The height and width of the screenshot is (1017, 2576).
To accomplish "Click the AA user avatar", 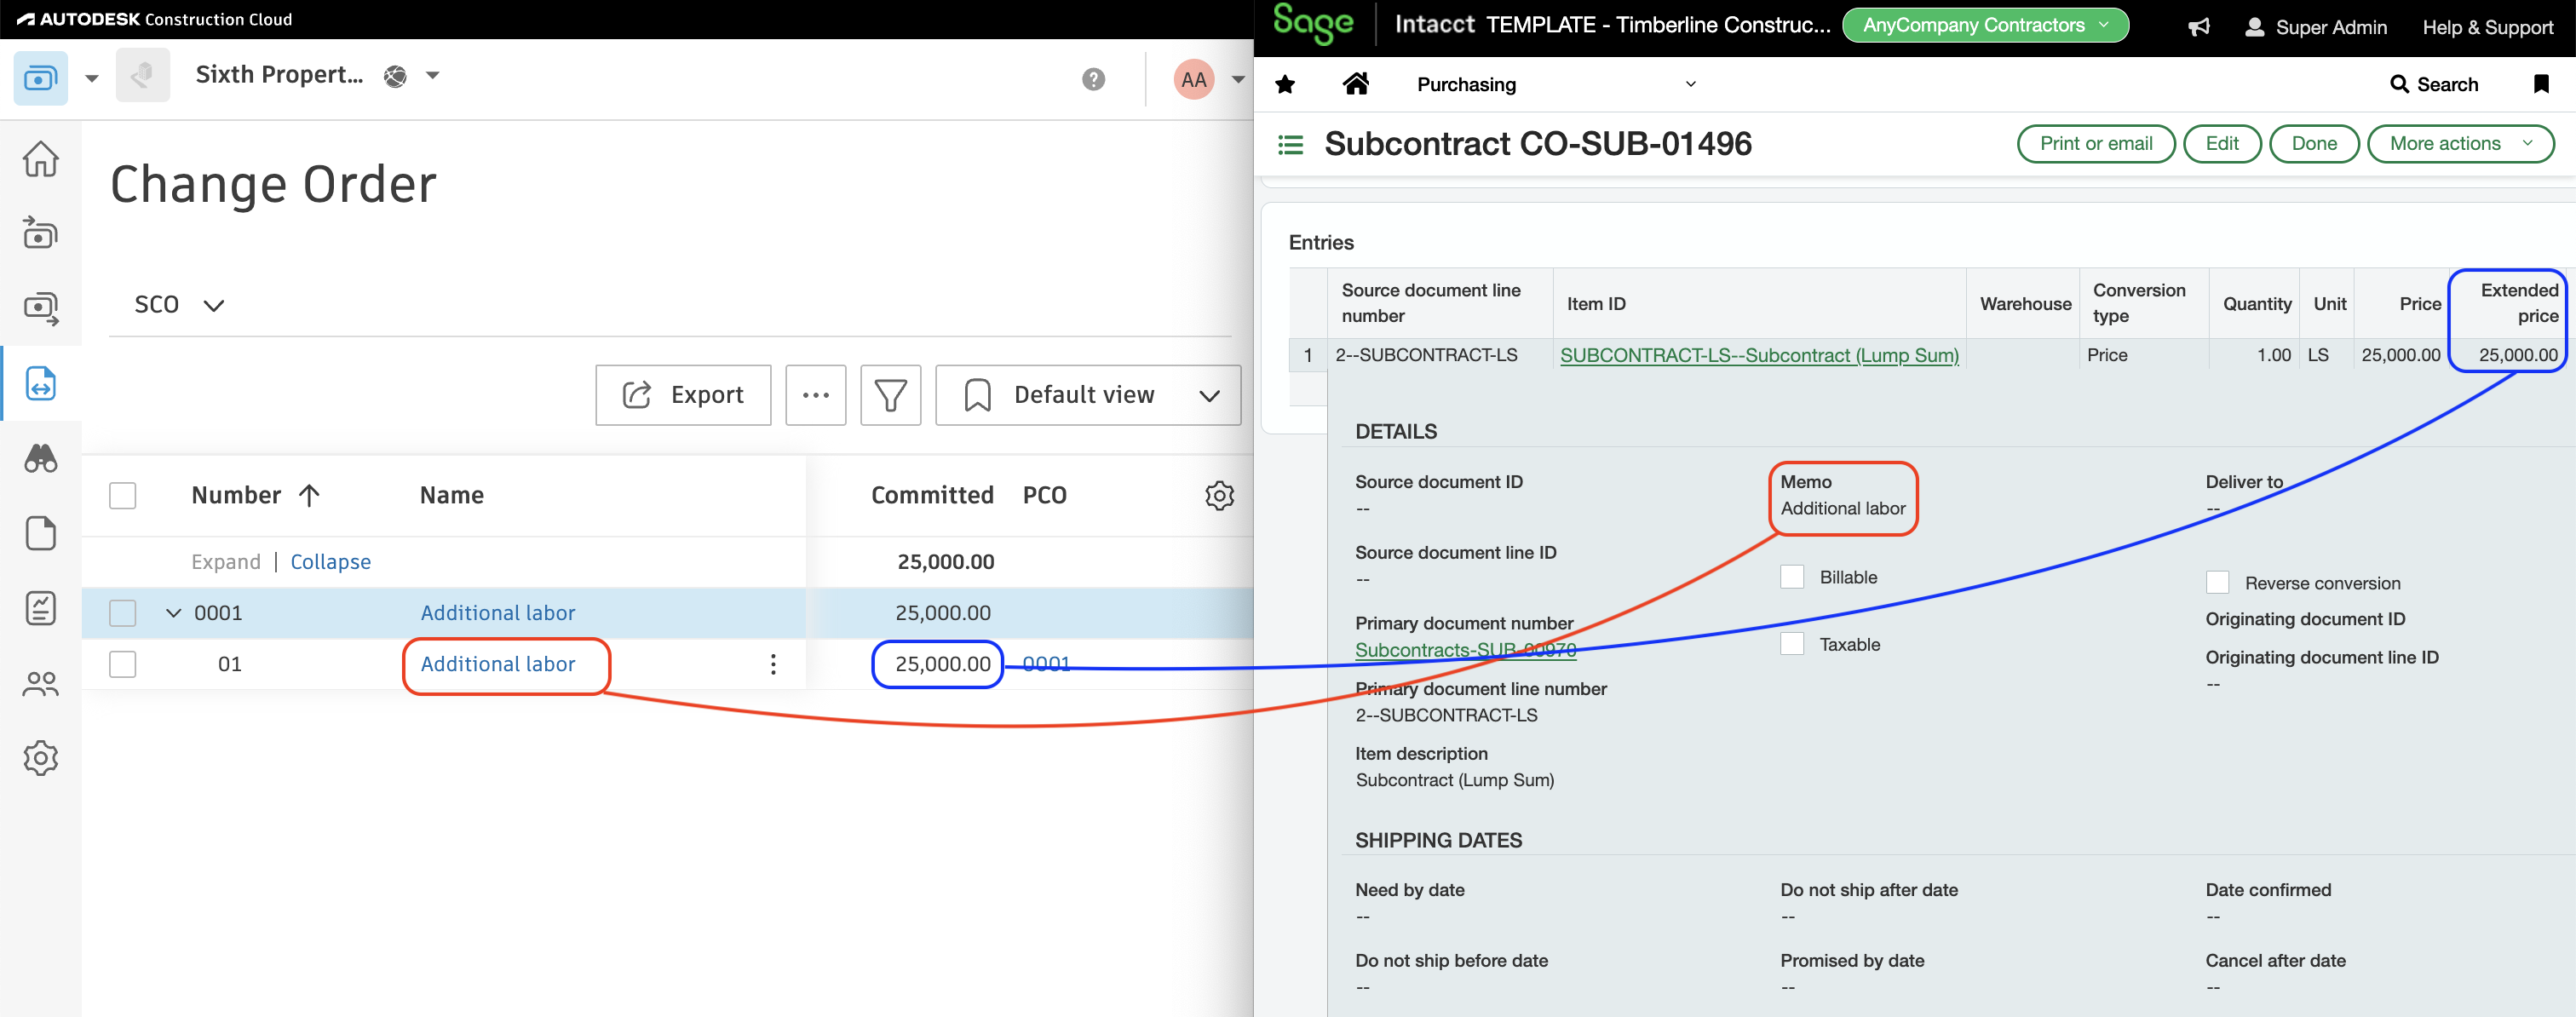I will click(1193, 79).
